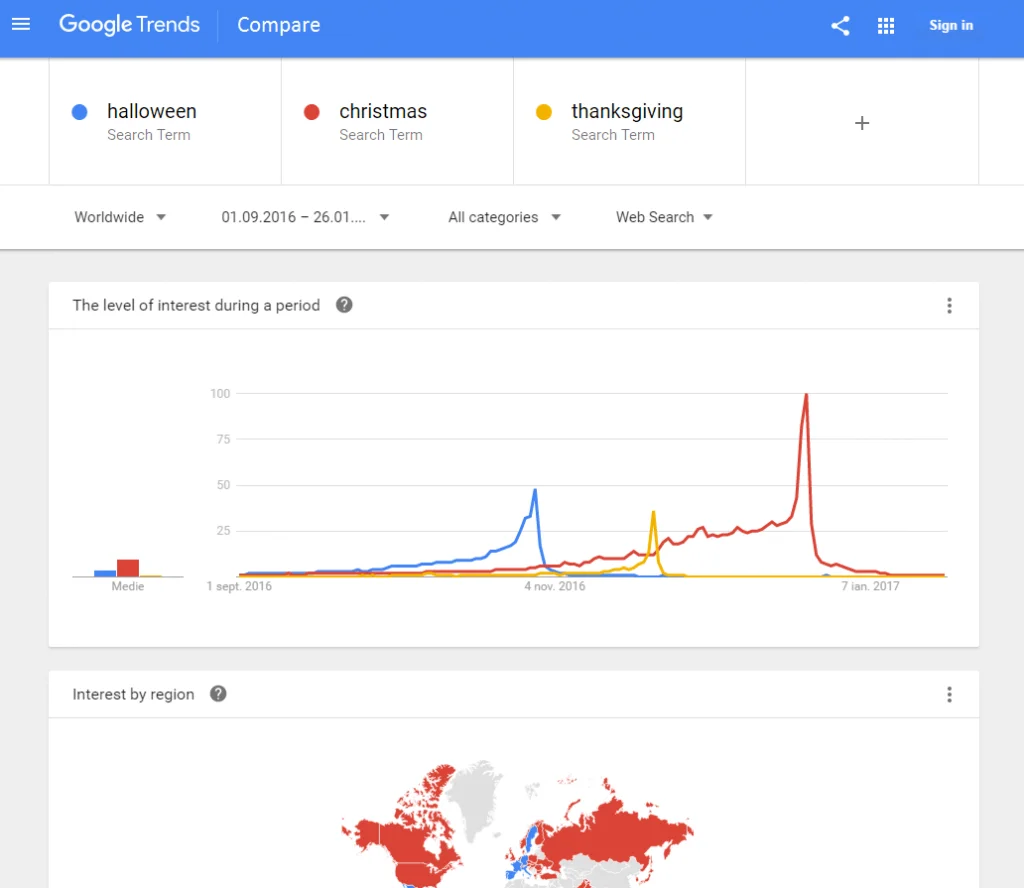Add a comparison term with plus
Image resolution: width=1024 pixels, height=888 pixels.
[x=862, y=123]
